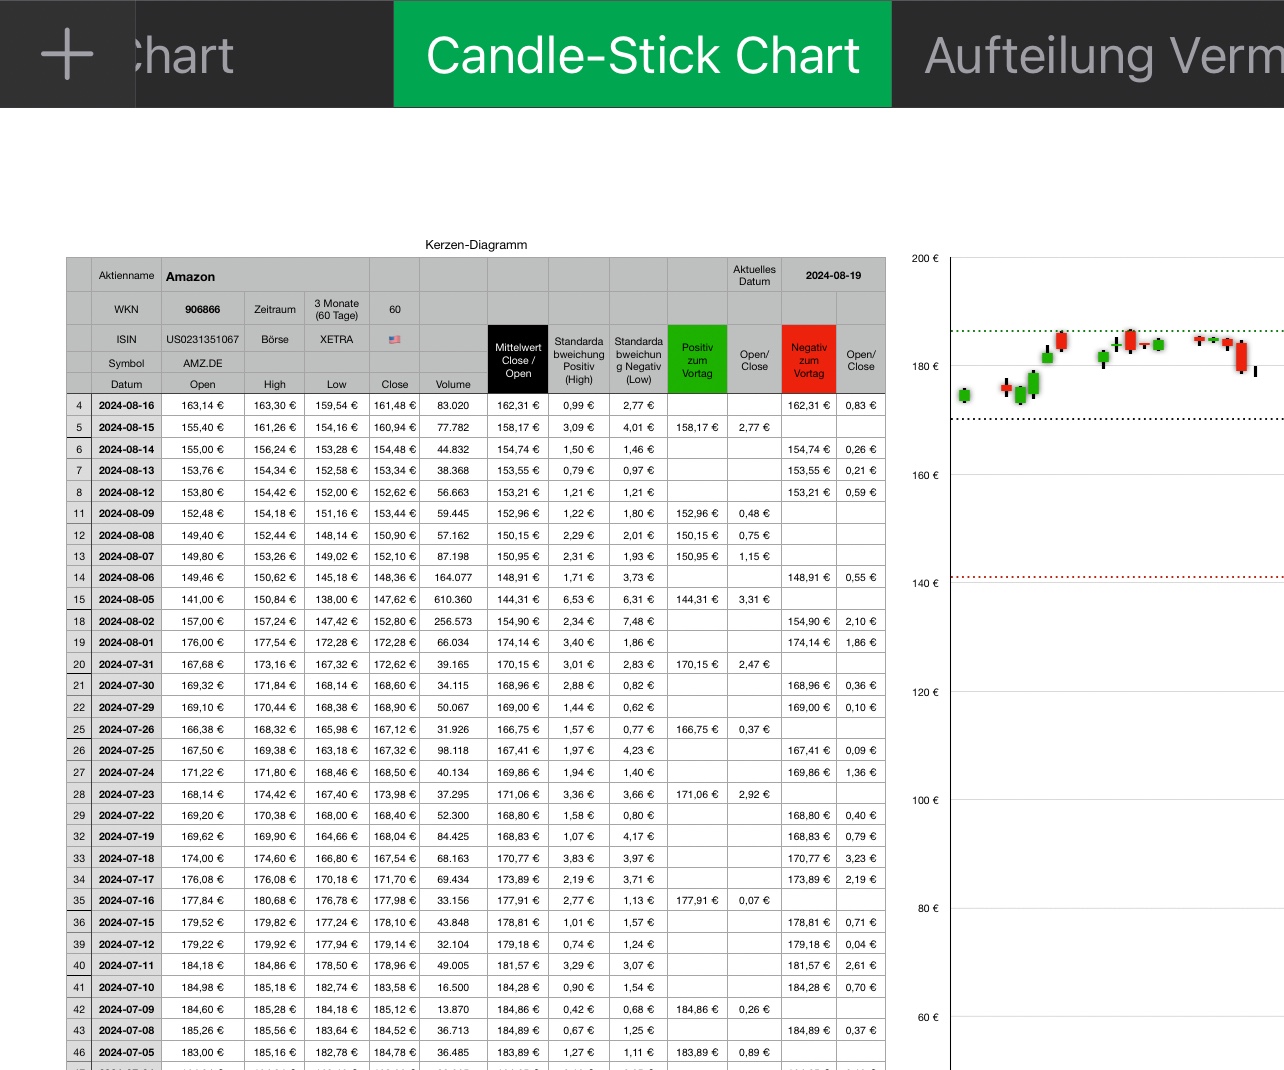The height and width of the screenshot is (1070, 1284).
Task: Select the Kerzen-Diagramm table title
Action: coord(476,245)
